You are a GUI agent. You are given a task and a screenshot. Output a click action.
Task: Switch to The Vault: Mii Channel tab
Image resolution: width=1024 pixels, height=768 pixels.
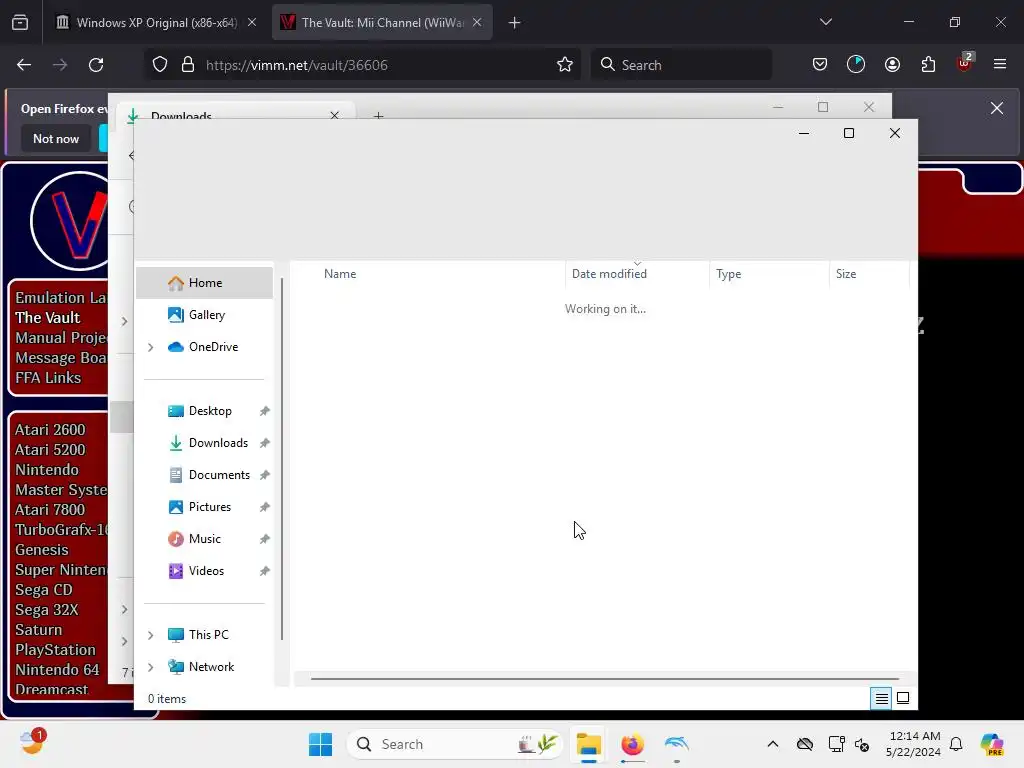pos(381,22)
